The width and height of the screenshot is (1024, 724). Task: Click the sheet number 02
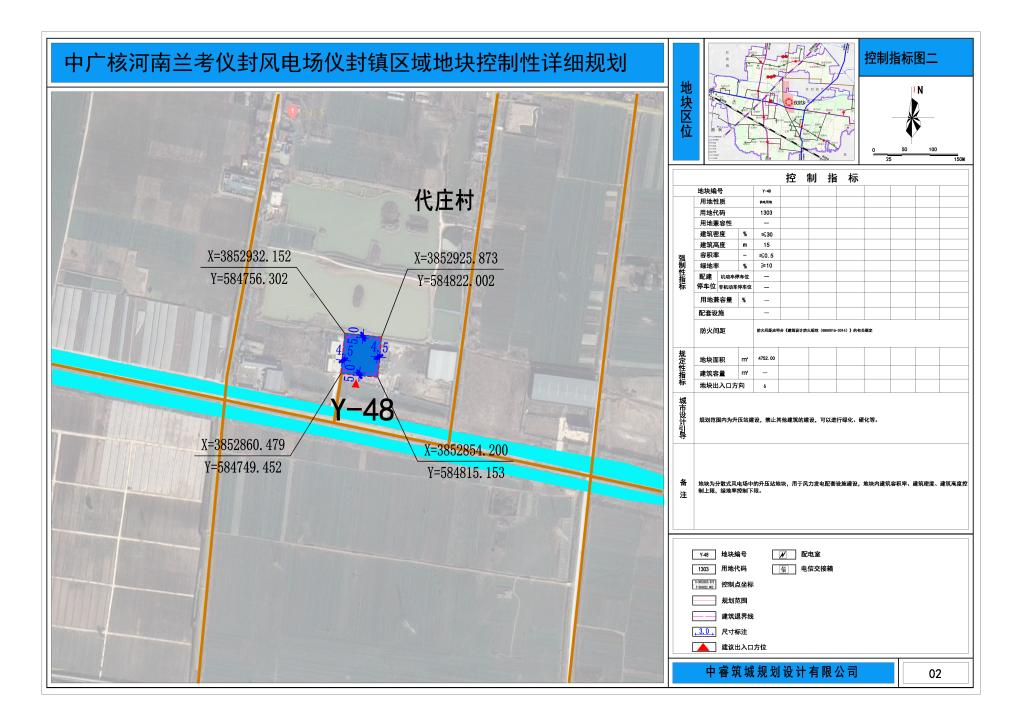tap(935, 674)
